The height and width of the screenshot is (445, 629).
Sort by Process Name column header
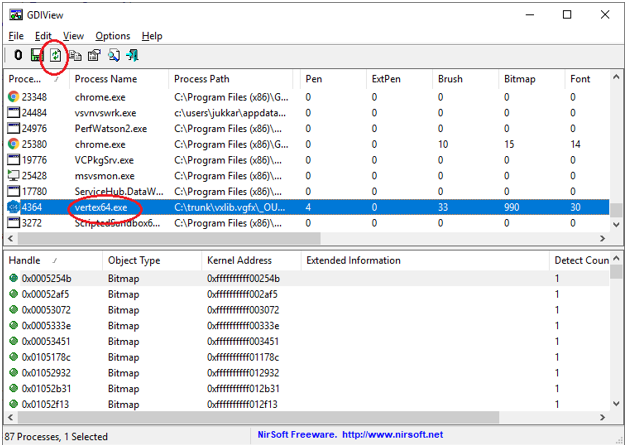[x=105, y=79]
